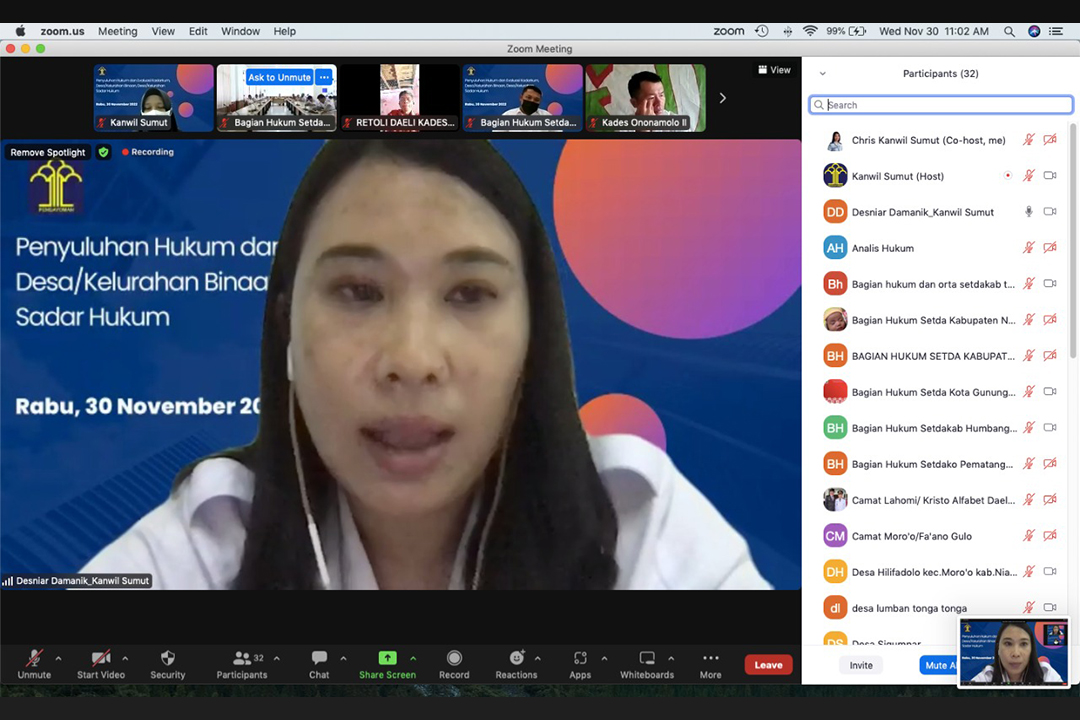Click the green Share Screen icon
This screenshot has width=1080, height=720.
point(387,658)
